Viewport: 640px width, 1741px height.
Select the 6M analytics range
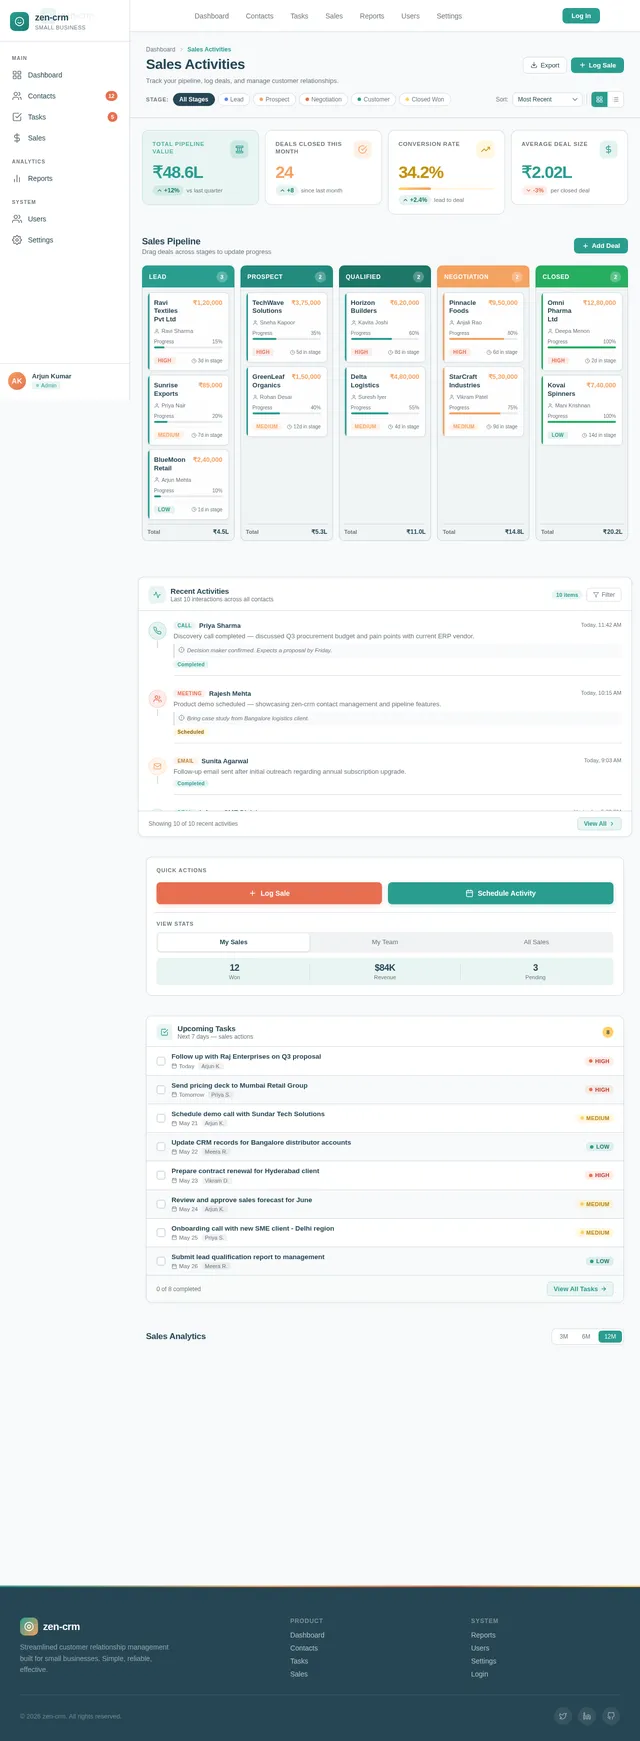point(586,1336)
